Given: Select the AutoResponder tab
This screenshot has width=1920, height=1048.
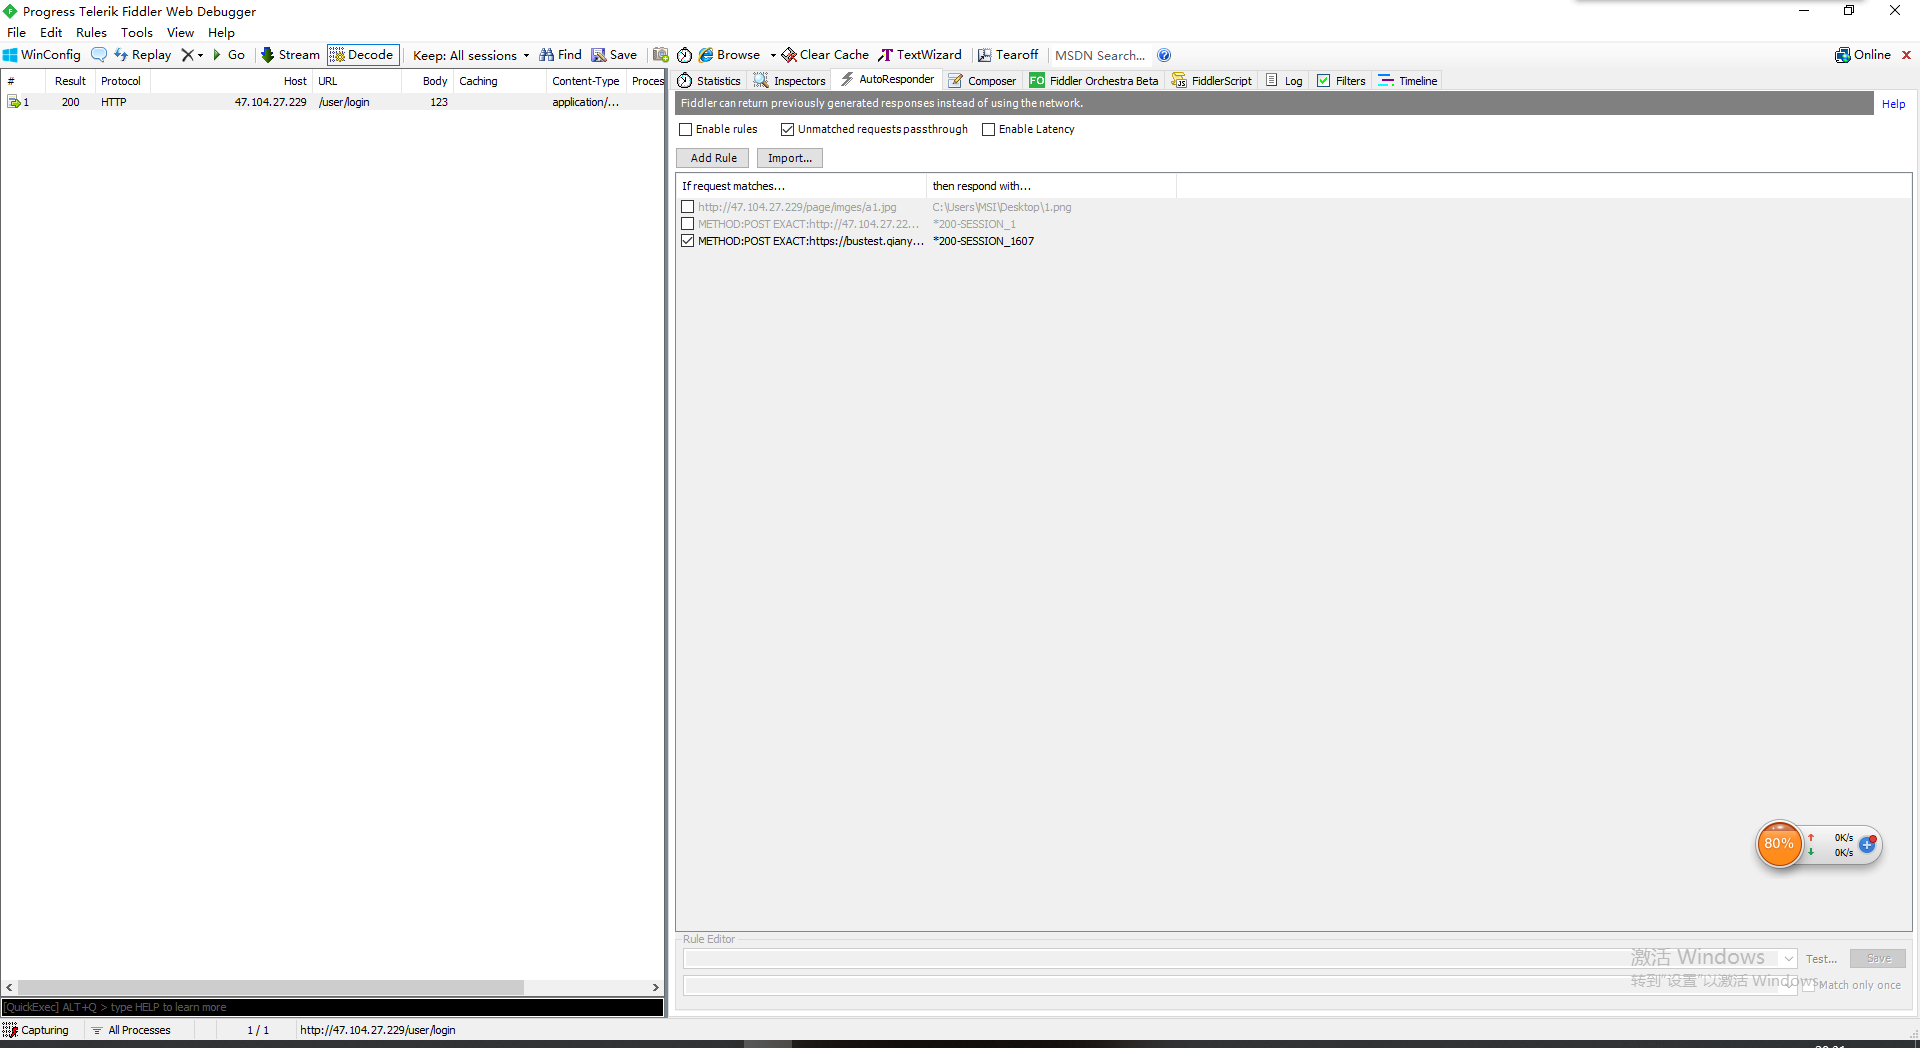Looking at the screenshot, I should [x=887, y=80].
